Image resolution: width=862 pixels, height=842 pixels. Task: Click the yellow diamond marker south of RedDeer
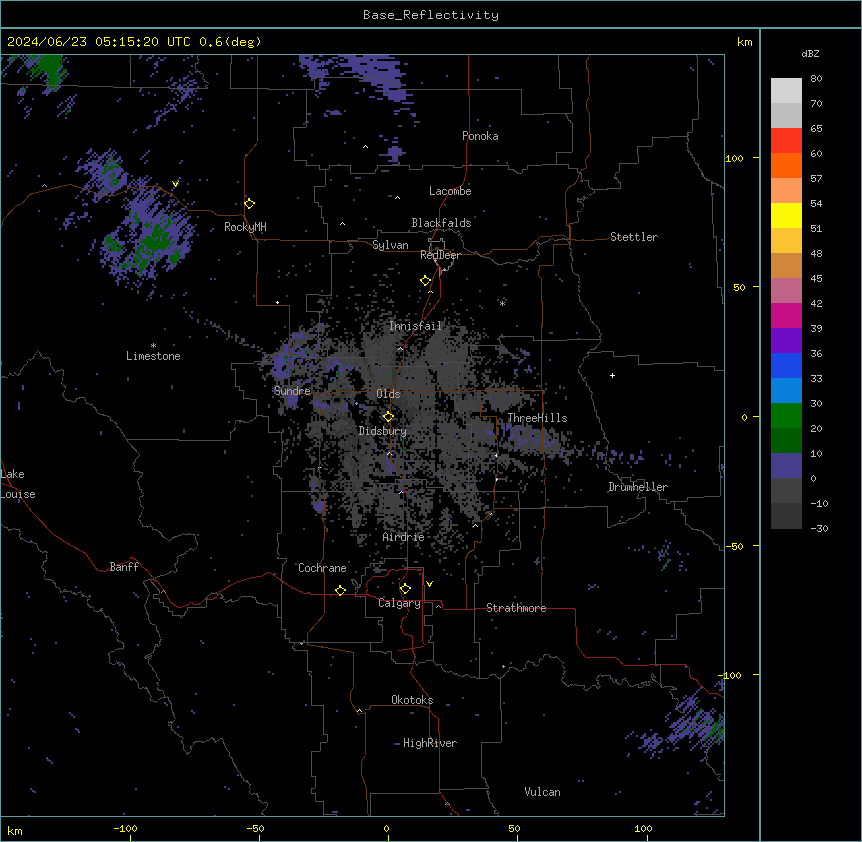point(425,281)
